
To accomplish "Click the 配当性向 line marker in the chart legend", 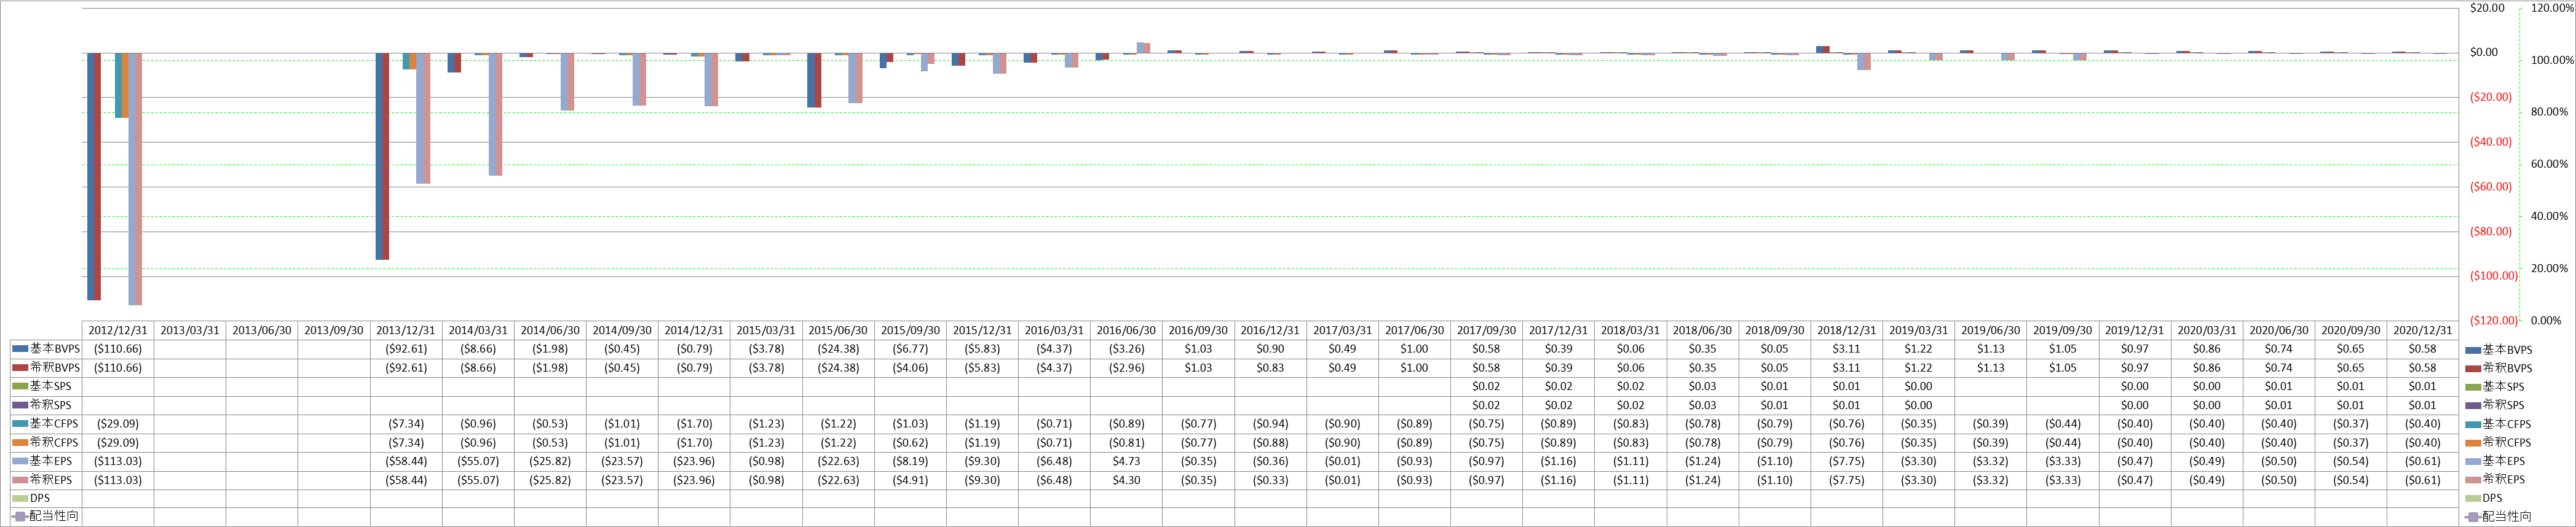I will (2474, 517).
